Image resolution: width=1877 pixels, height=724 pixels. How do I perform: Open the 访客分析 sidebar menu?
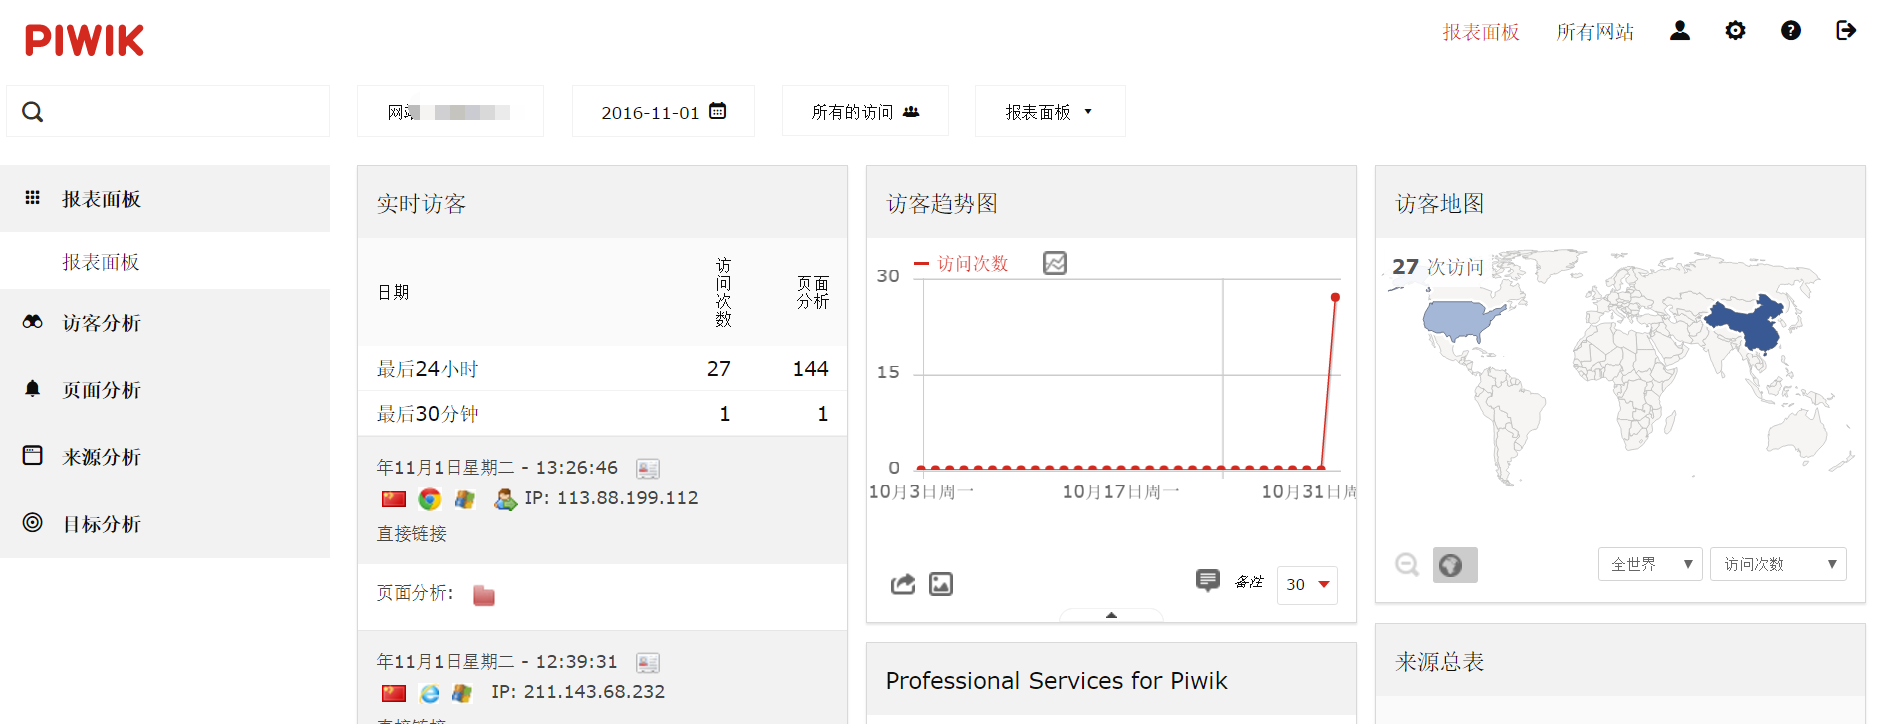point(102,323)
